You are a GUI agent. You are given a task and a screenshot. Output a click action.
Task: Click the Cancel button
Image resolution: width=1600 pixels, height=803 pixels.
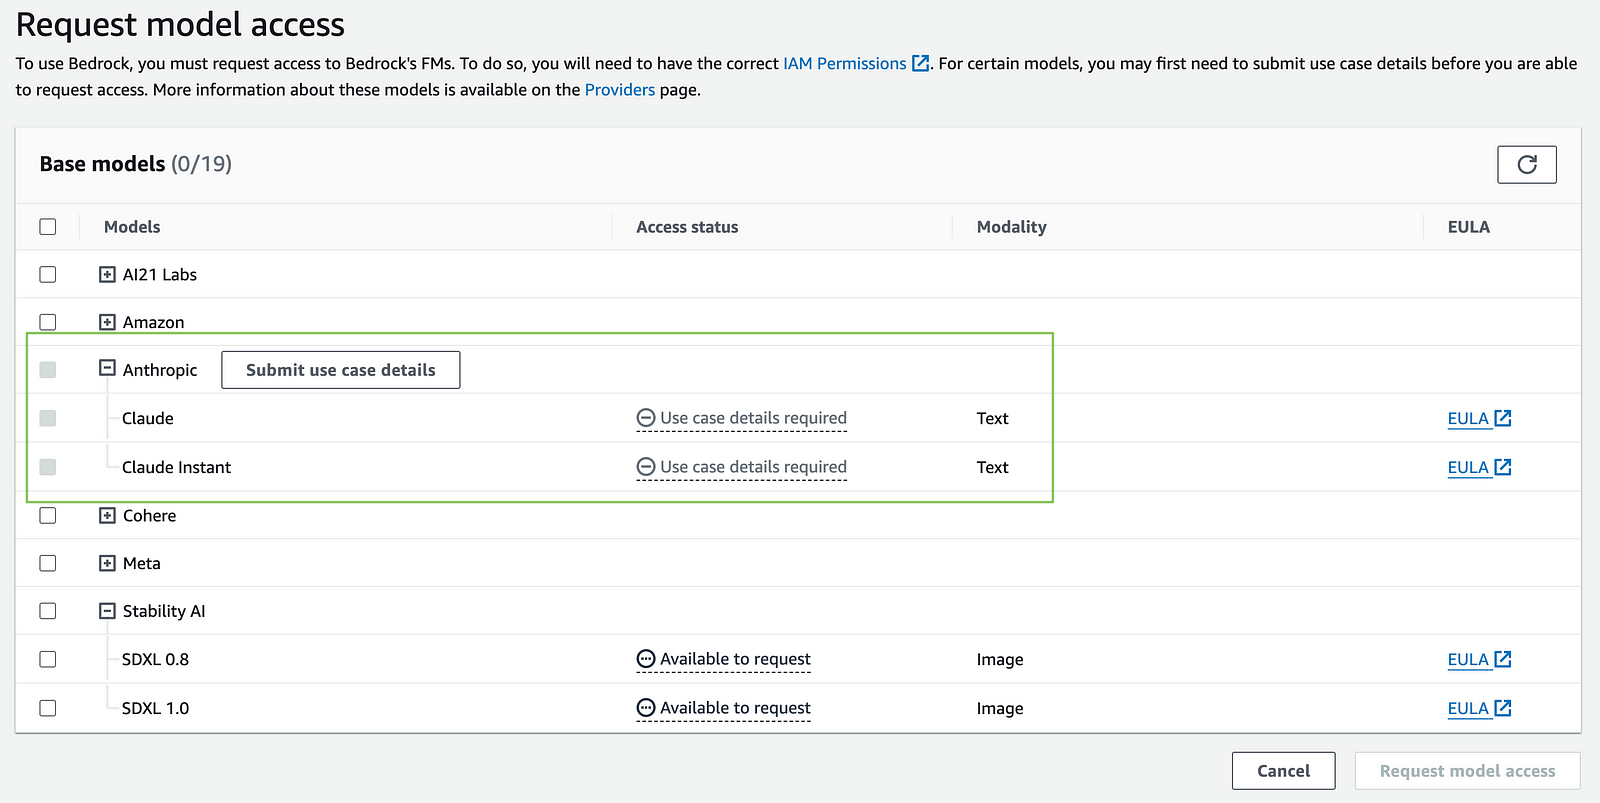coord(1283,771)
